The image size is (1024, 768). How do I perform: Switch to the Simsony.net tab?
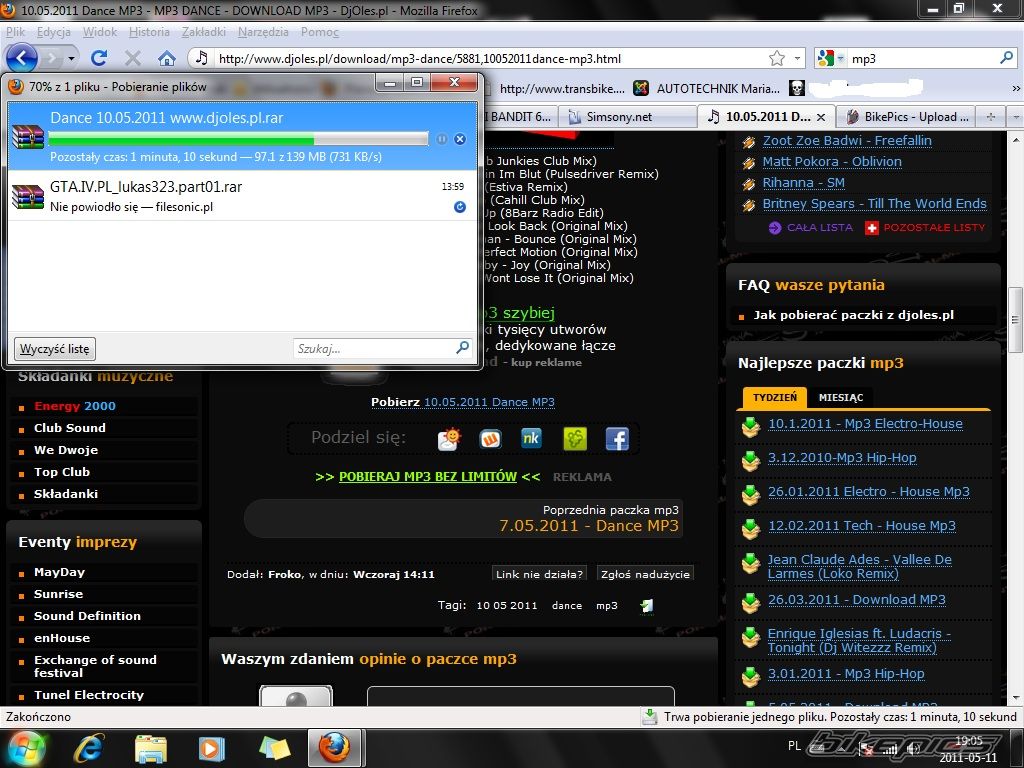(x=619, y=117)
